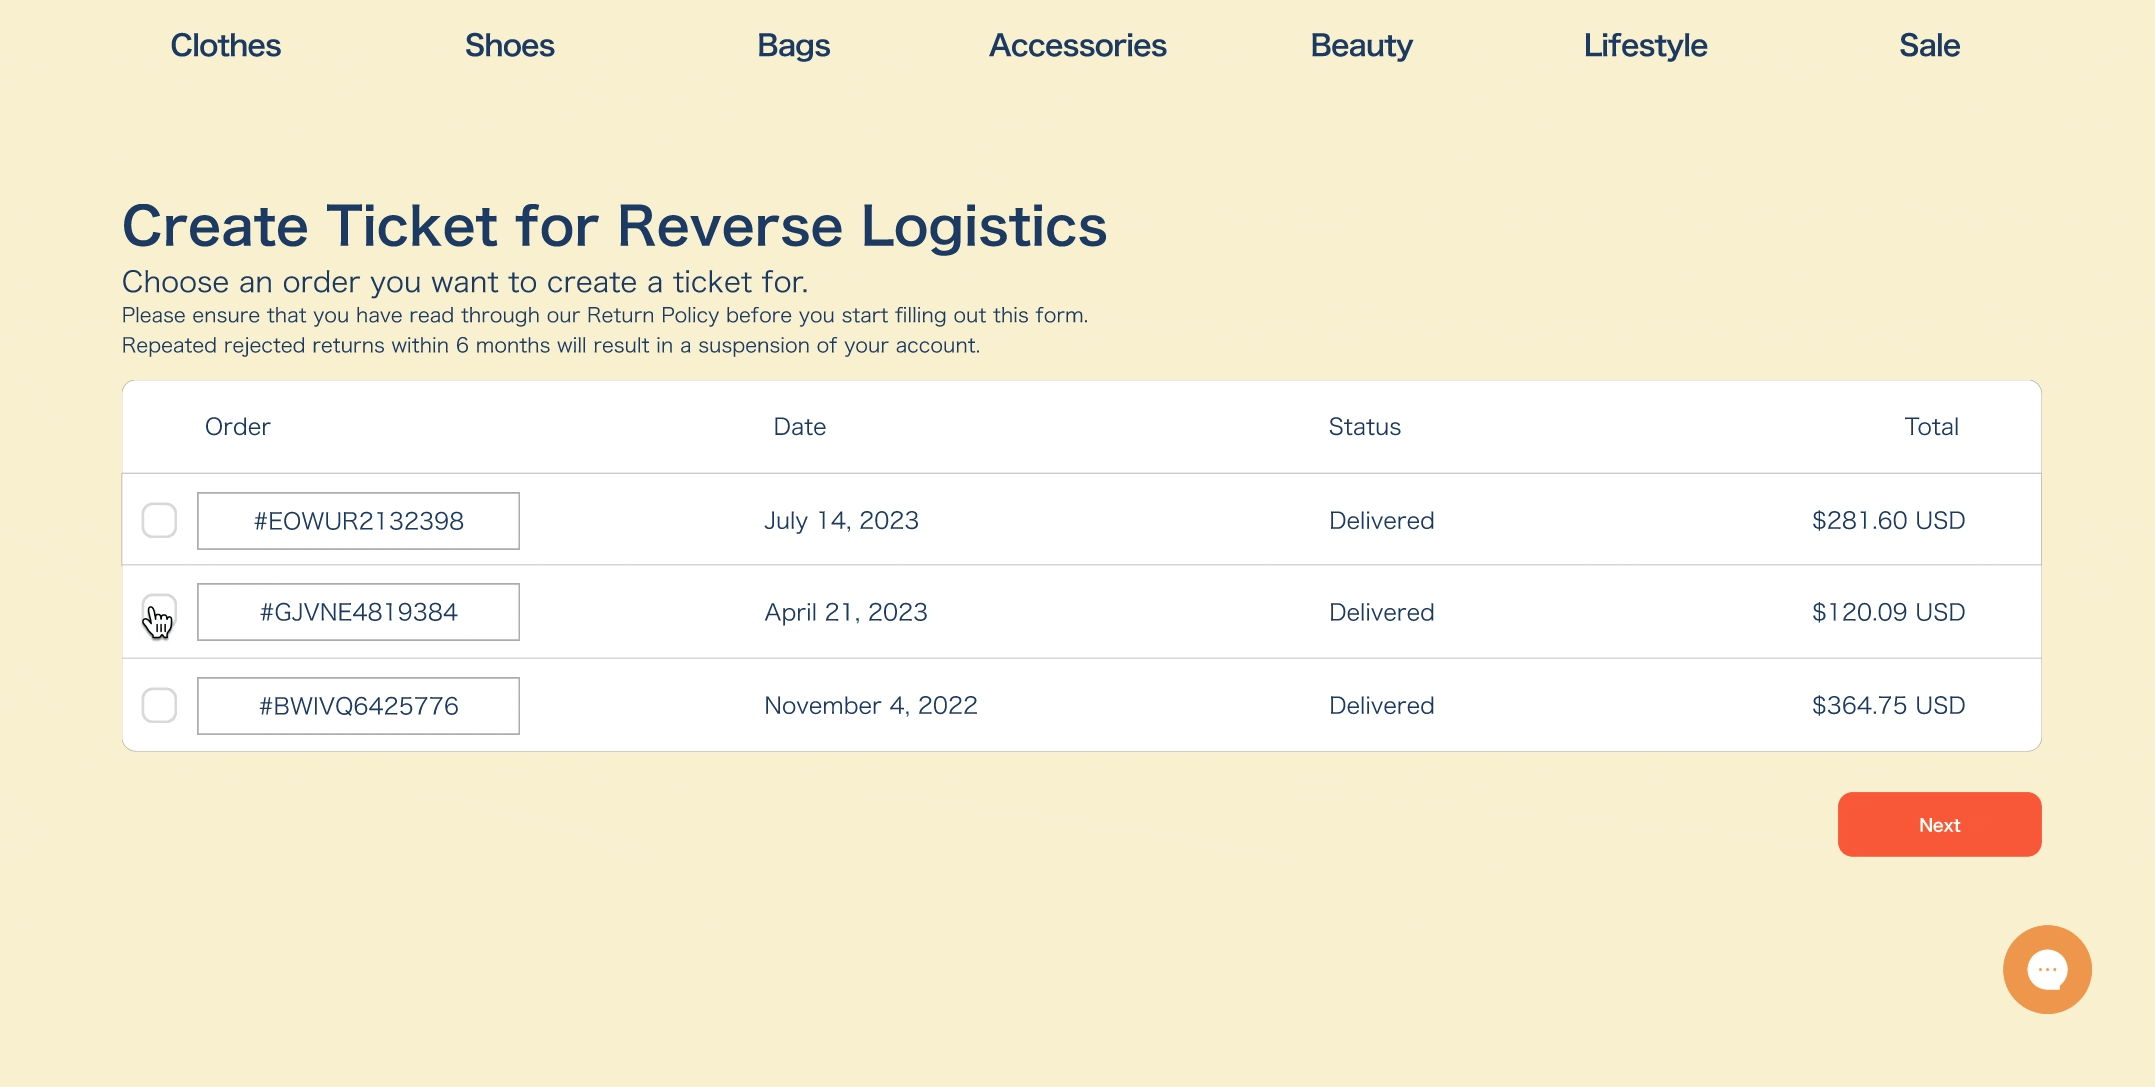Open the Lifestyle menu item

pos(1645,45)
